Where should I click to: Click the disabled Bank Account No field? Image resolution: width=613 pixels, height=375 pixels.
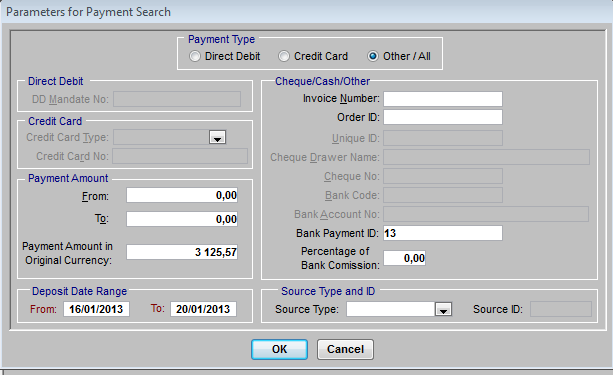[x=486, y=214]
